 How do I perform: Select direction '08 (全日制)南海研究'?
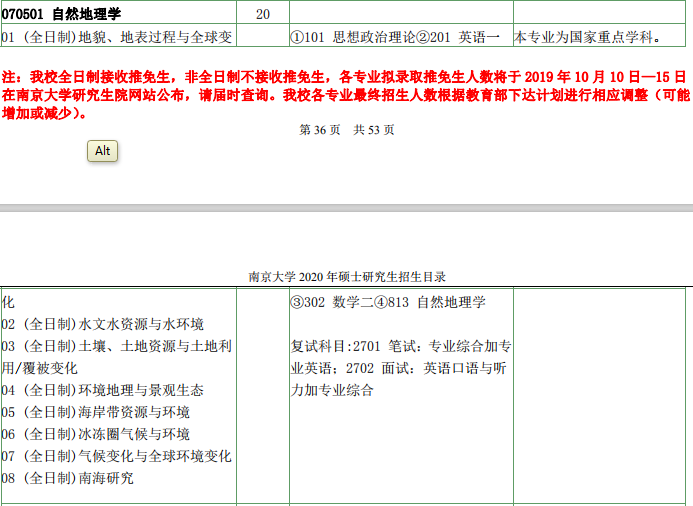point(67,478)
